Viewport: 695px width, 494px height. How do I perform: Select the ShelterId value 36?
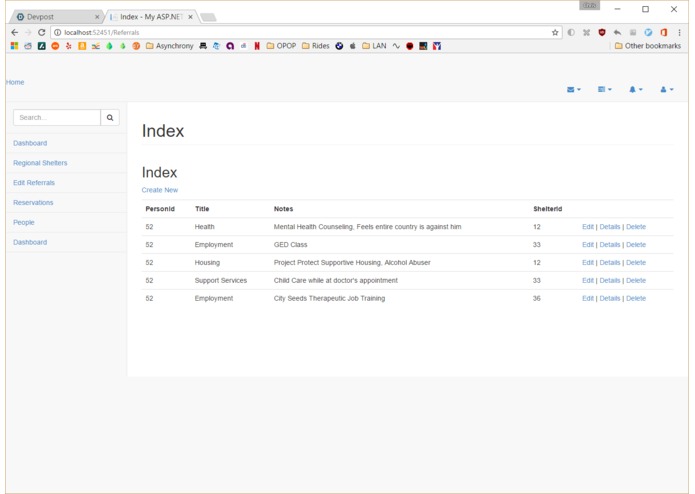coord(537,299)
